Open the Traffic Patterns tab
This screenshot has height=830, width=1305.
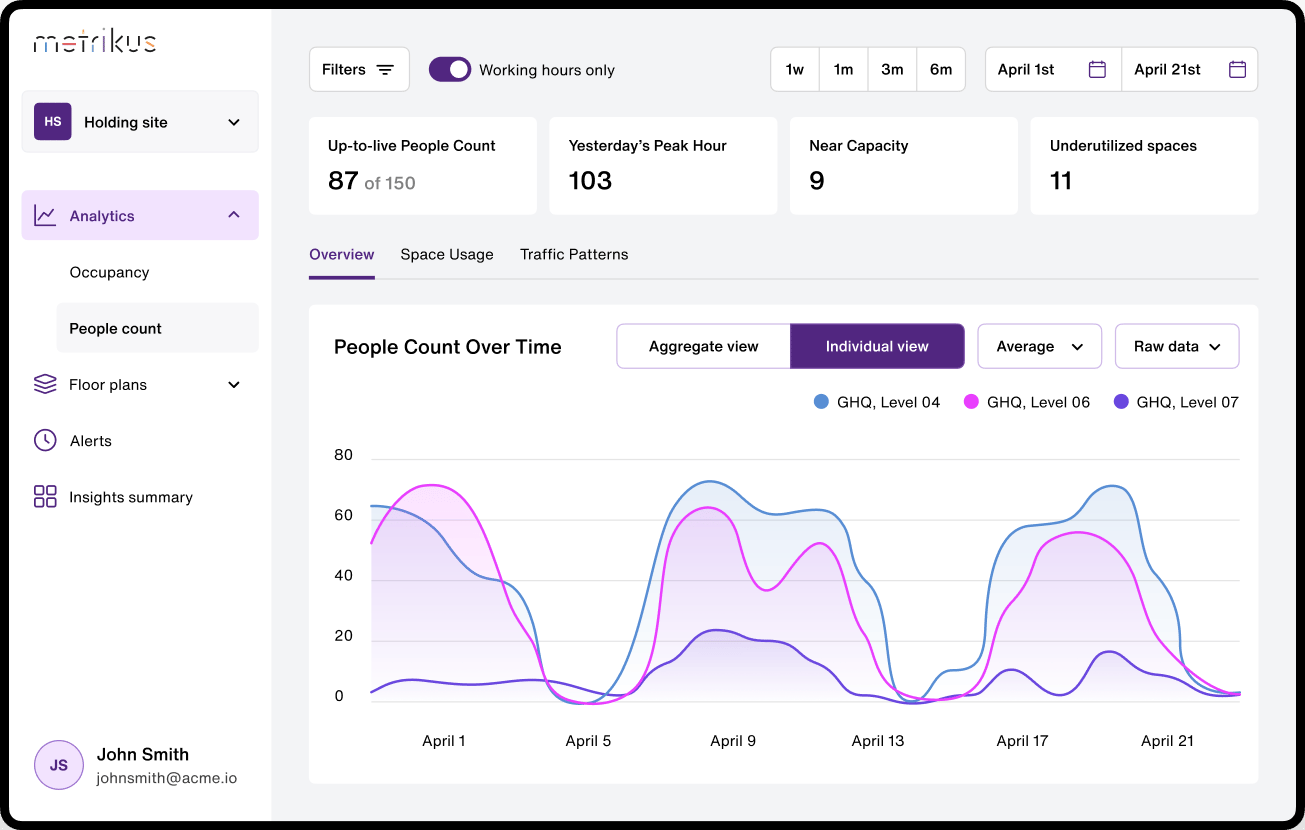pyautogui.click(x=574, y=254)
